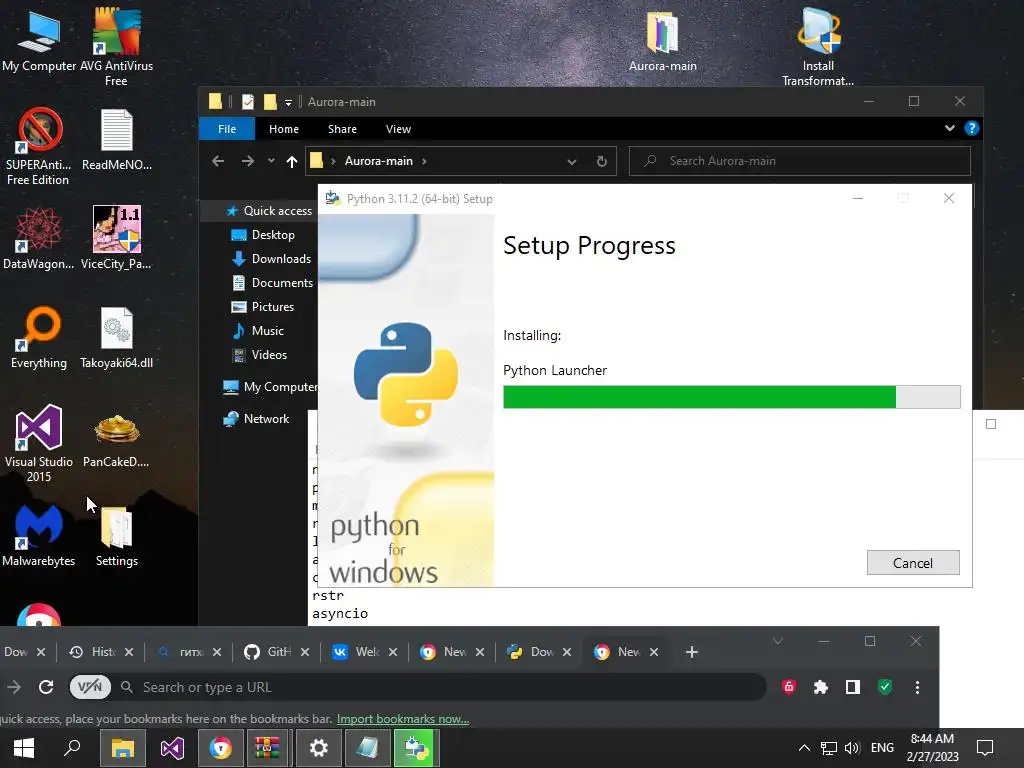The width and height of the screenshot is (1024, 768).
Task: Go back in File Explorer
Action: (x=218, y=161)
